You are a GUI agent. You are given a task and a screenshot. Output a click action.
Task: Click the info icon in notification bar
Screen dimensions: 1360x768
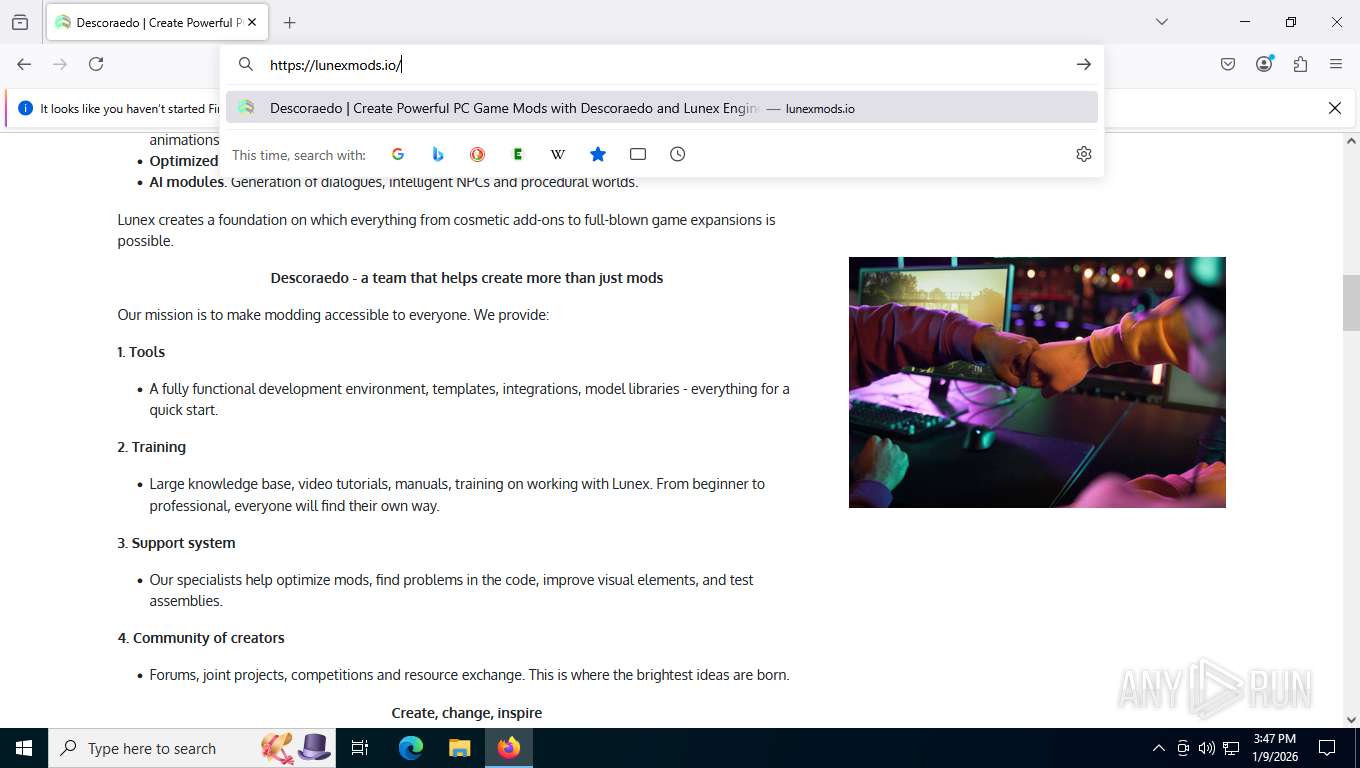coord(26,108)
